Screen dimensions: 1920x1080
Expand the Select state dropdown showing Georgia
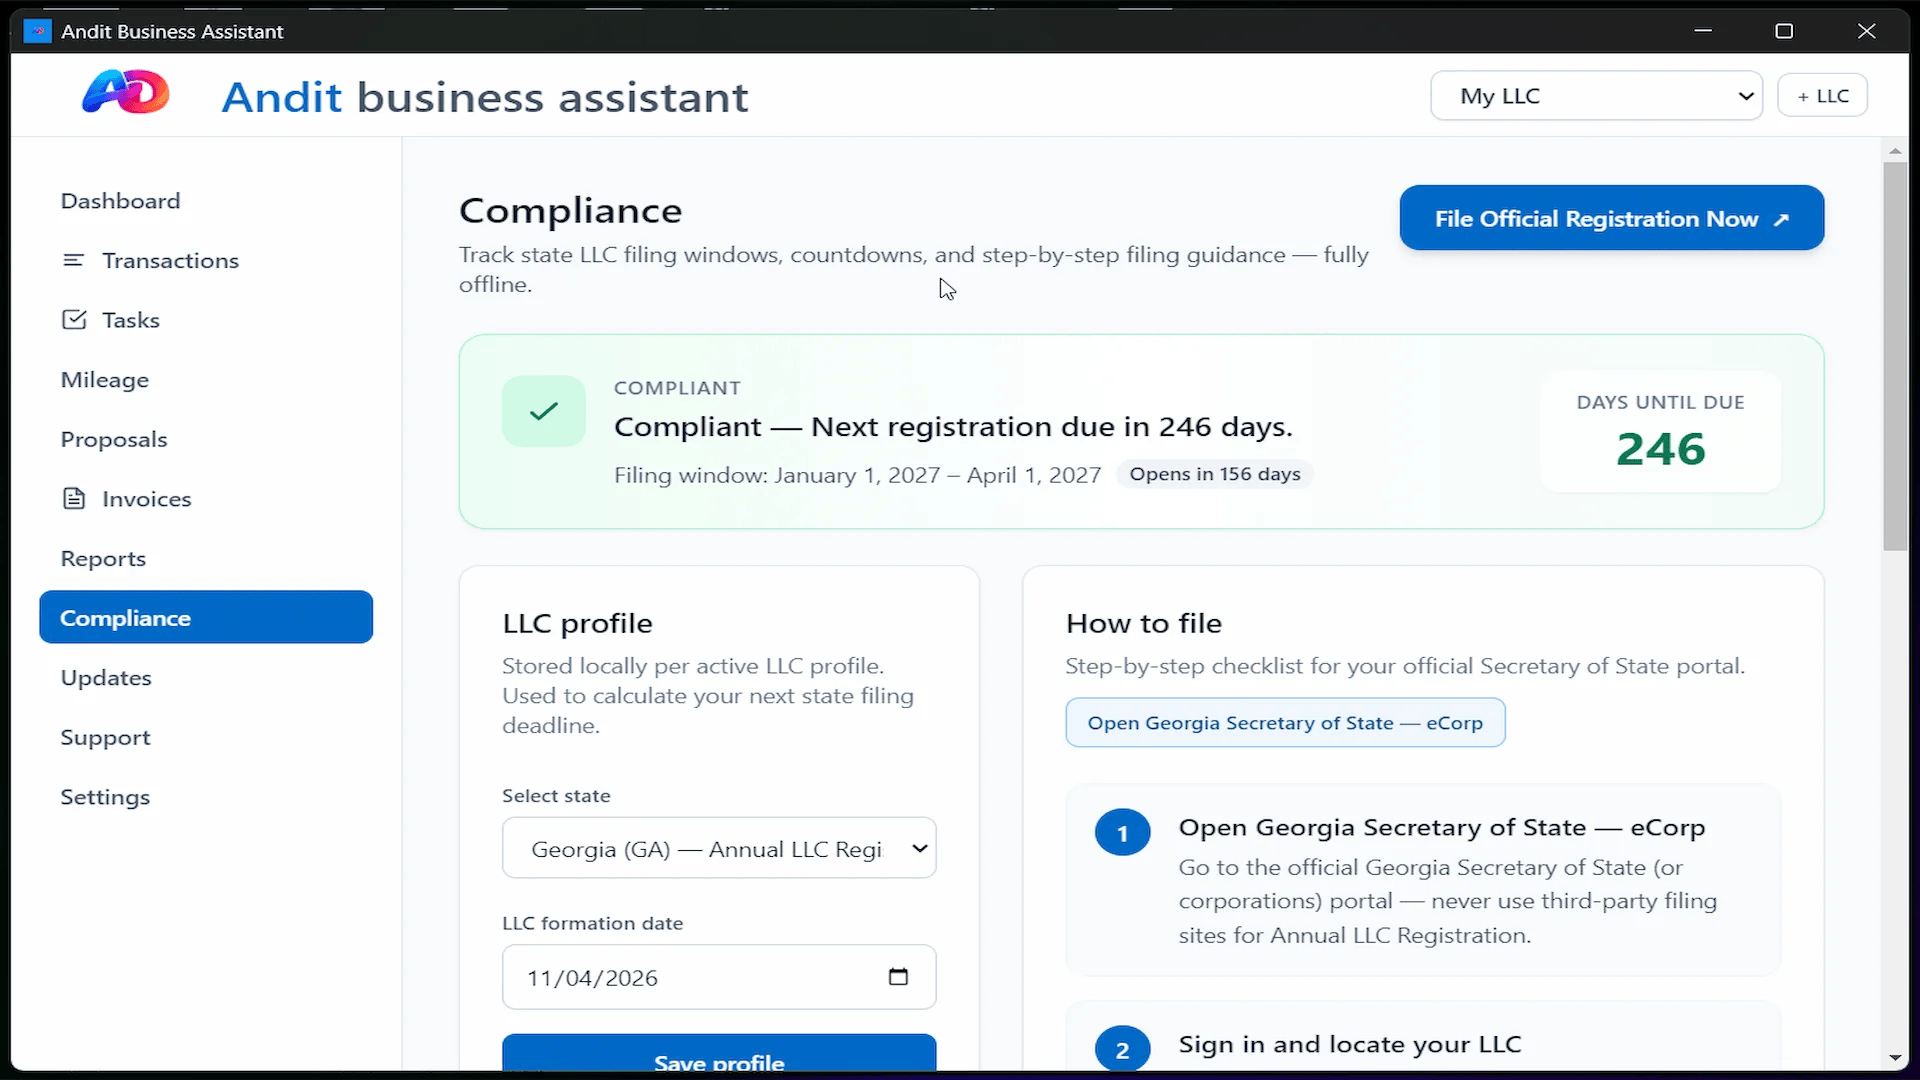(x=719, y=848)
